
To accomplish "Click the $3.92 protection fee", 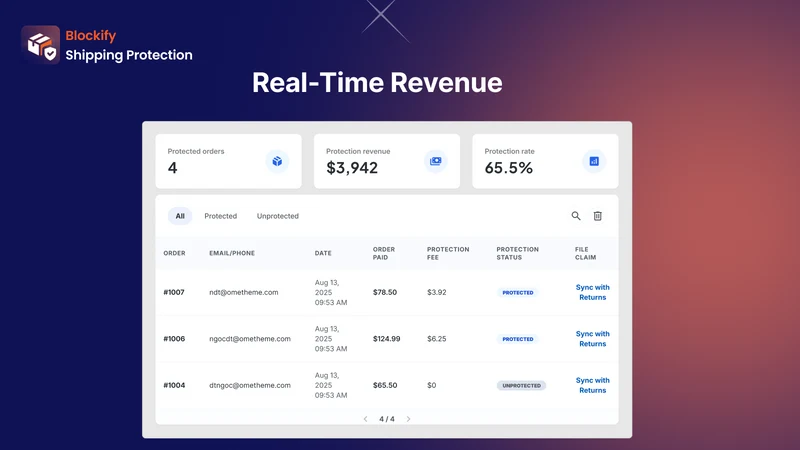I will tap(437, 292).
